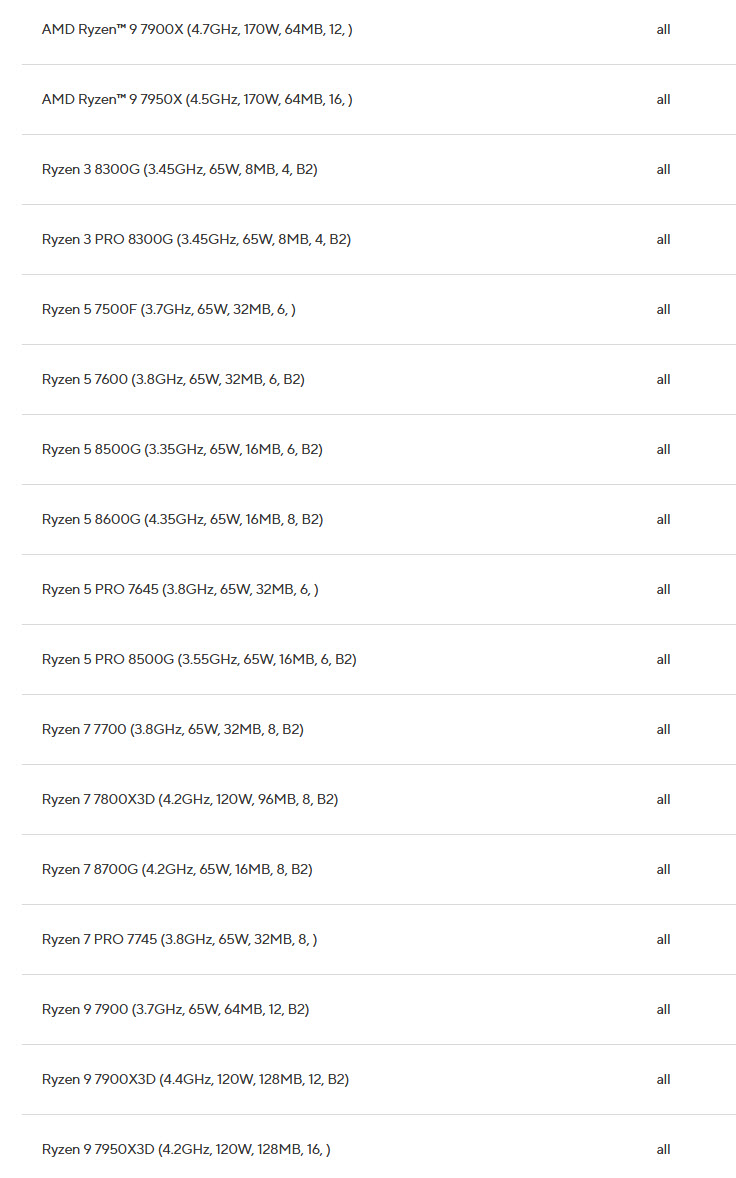
Task: Click the Ryzen 5 7600 CPU entry
Action: [x=173, y=380]
